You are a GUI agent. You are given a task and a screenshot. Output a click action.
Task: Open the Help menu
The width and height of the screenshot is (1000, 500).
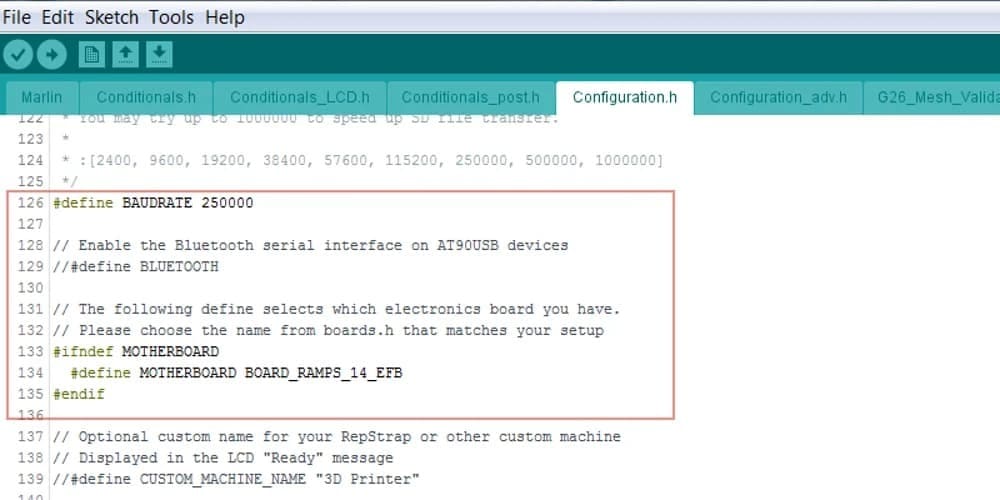225,17
